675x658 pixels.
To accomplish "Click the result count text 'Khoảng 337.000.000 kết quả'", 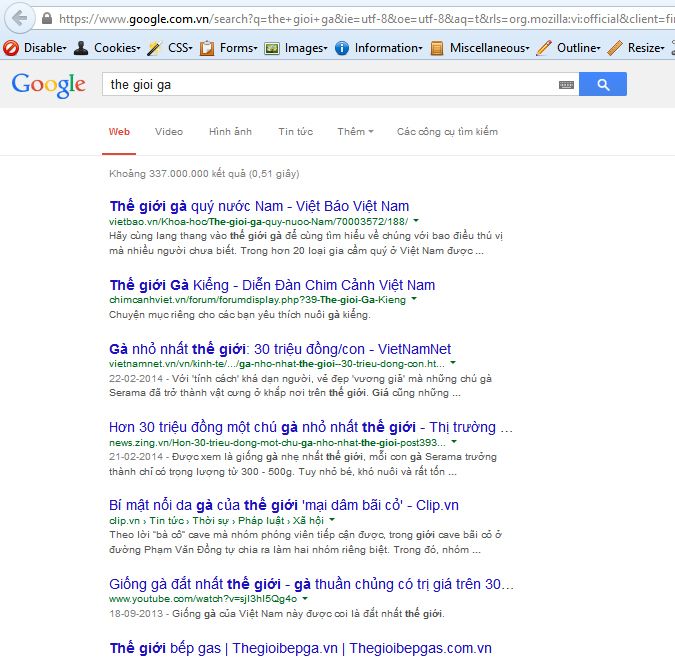I will [x=177, y=174].
